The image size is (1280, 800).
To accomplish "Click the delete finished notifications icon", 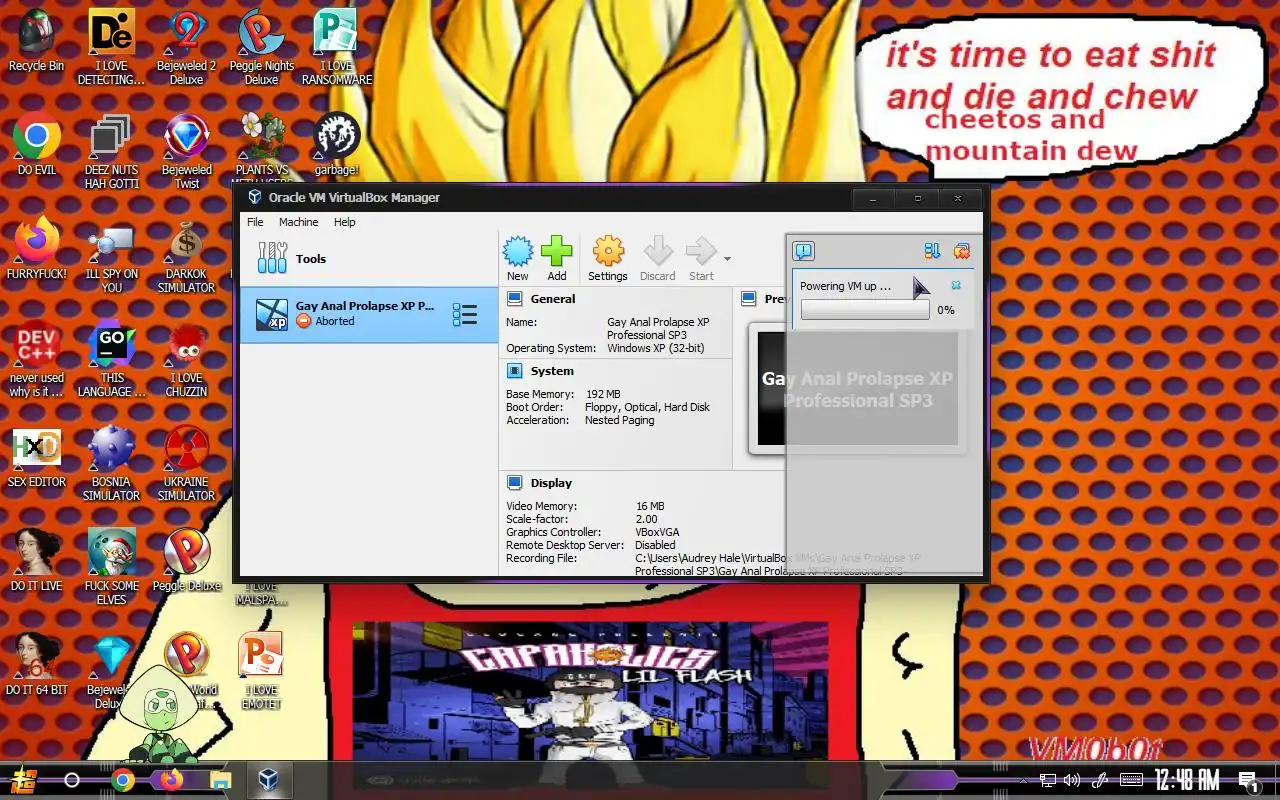I will tap(962, 251).
